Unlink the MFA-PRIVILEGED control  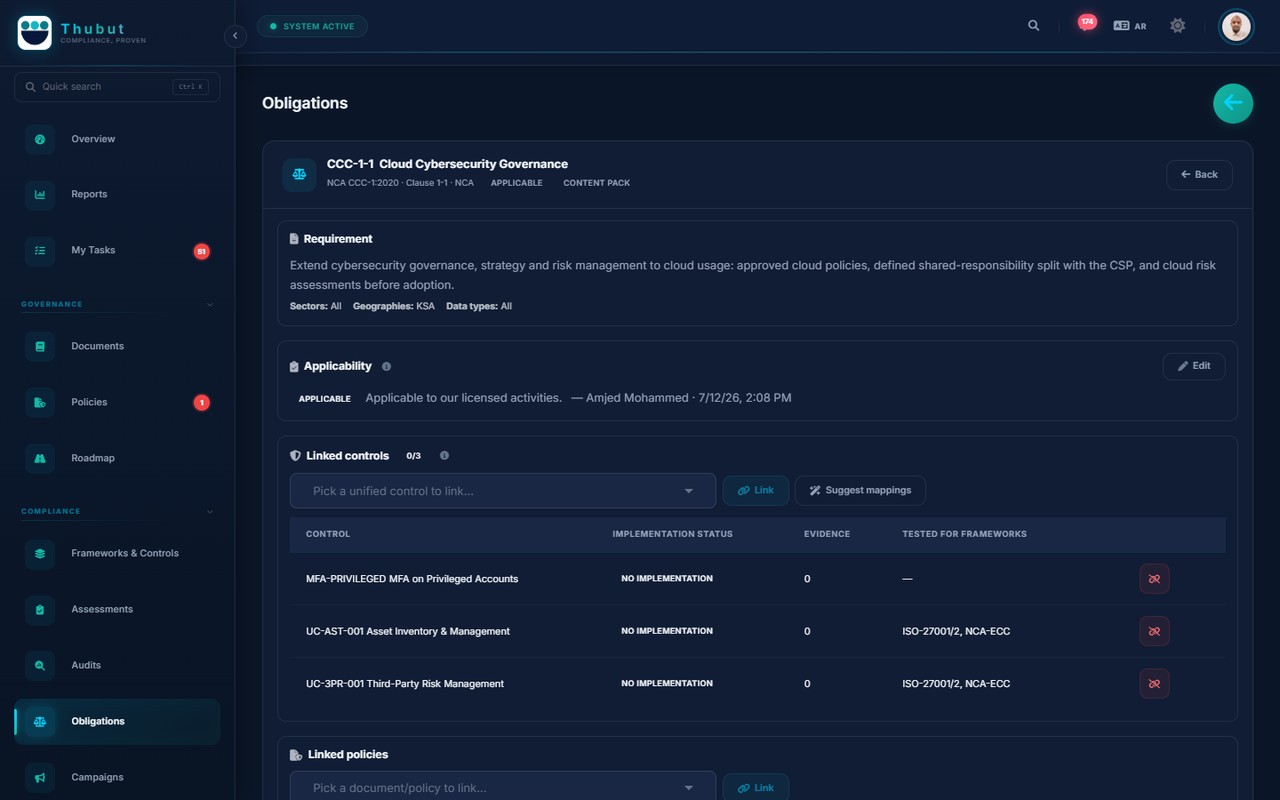[1154, 579]
